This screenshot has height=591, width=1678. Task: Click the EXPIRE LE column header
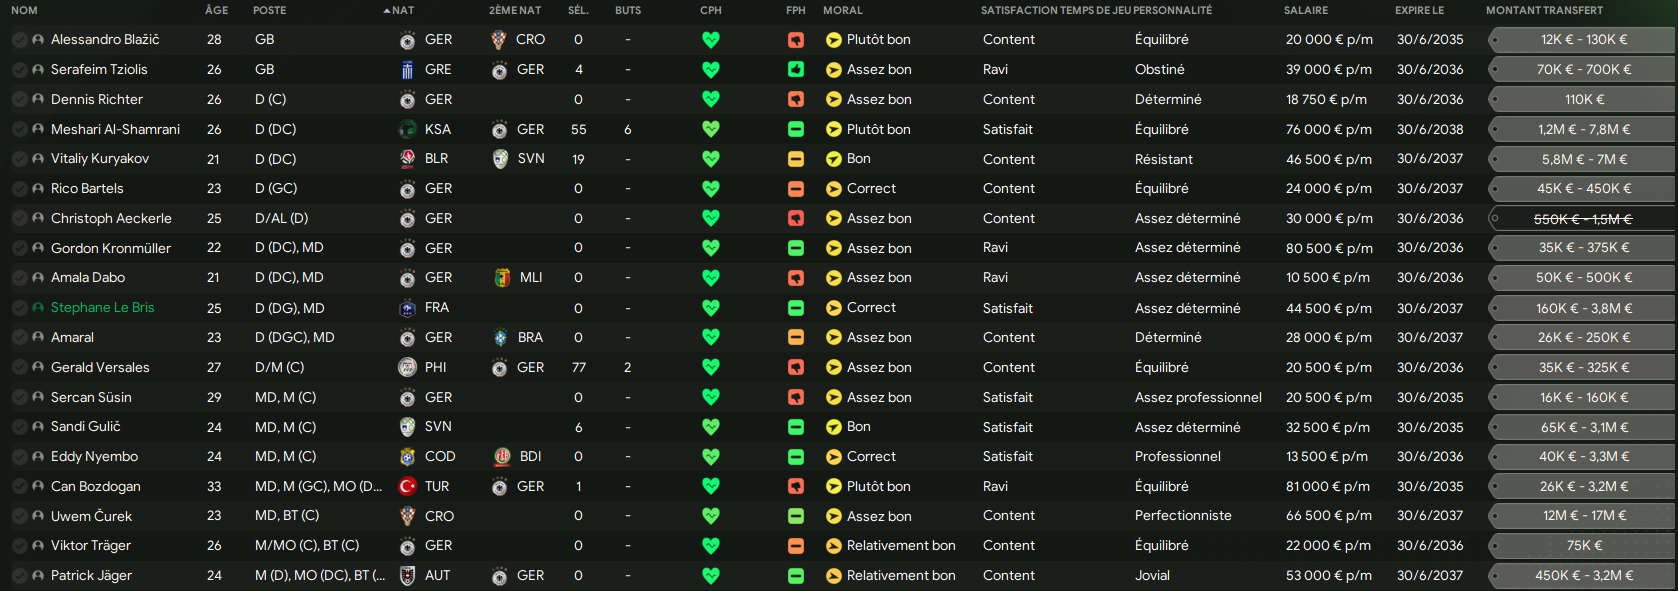(1420, 10)
